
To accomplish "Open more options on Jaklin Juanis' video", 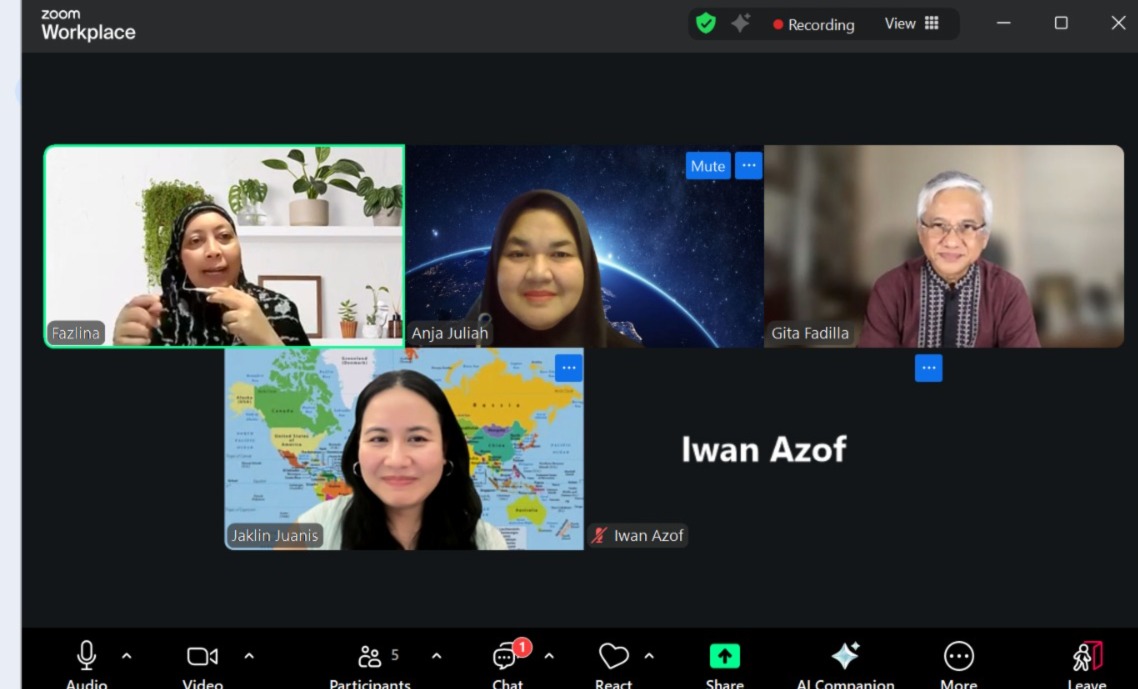I will [x=568, y=368].
